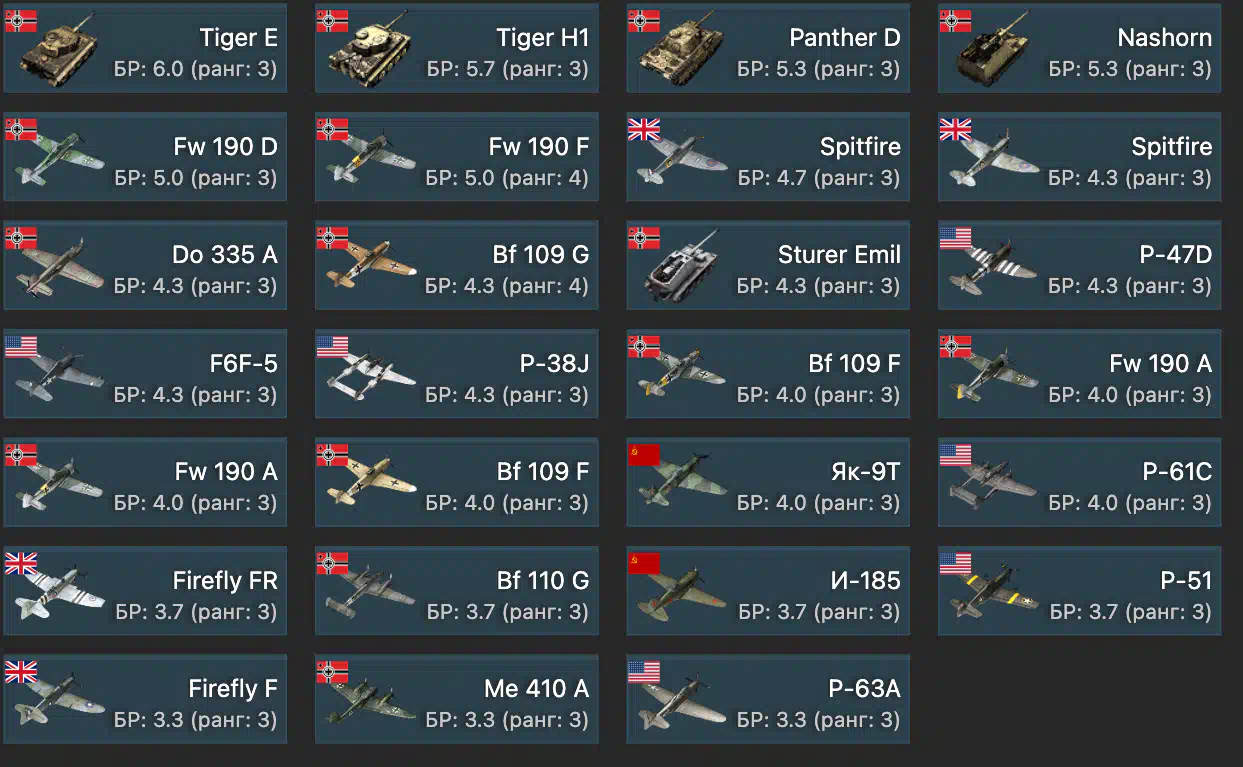Select the И-185 Soviet aircraft

(768, 590)
